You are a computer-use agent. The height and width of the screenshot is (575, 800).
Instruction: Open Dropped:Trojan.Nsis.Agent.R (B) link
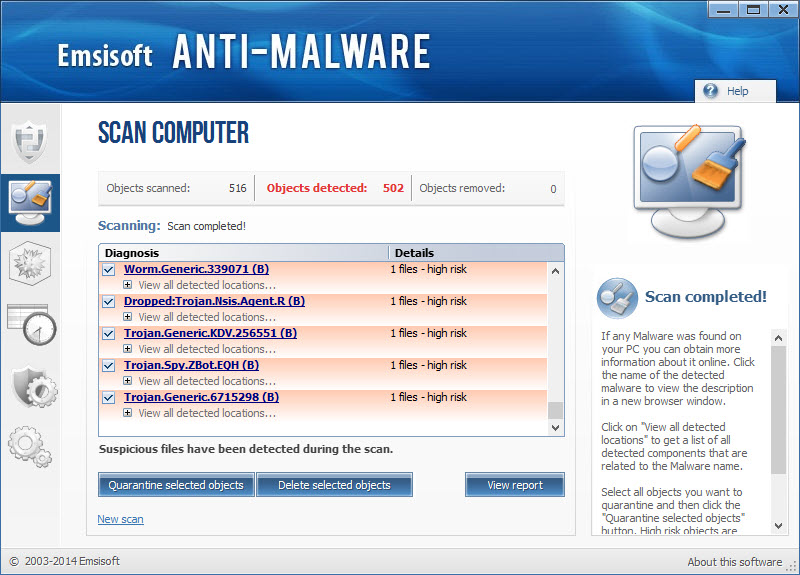point(214,301)
